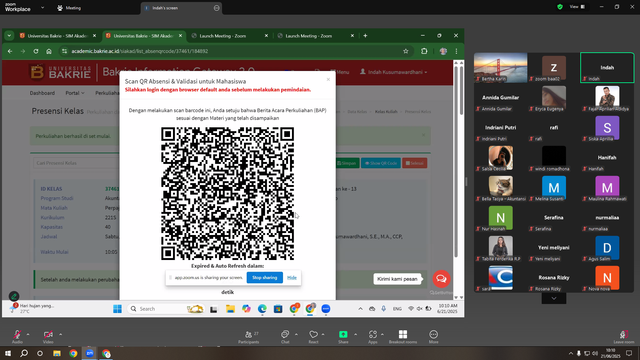This screenshot has width=640, height=360.
Task: Open the Zoom More options
Action: click(x=433, y=336)
